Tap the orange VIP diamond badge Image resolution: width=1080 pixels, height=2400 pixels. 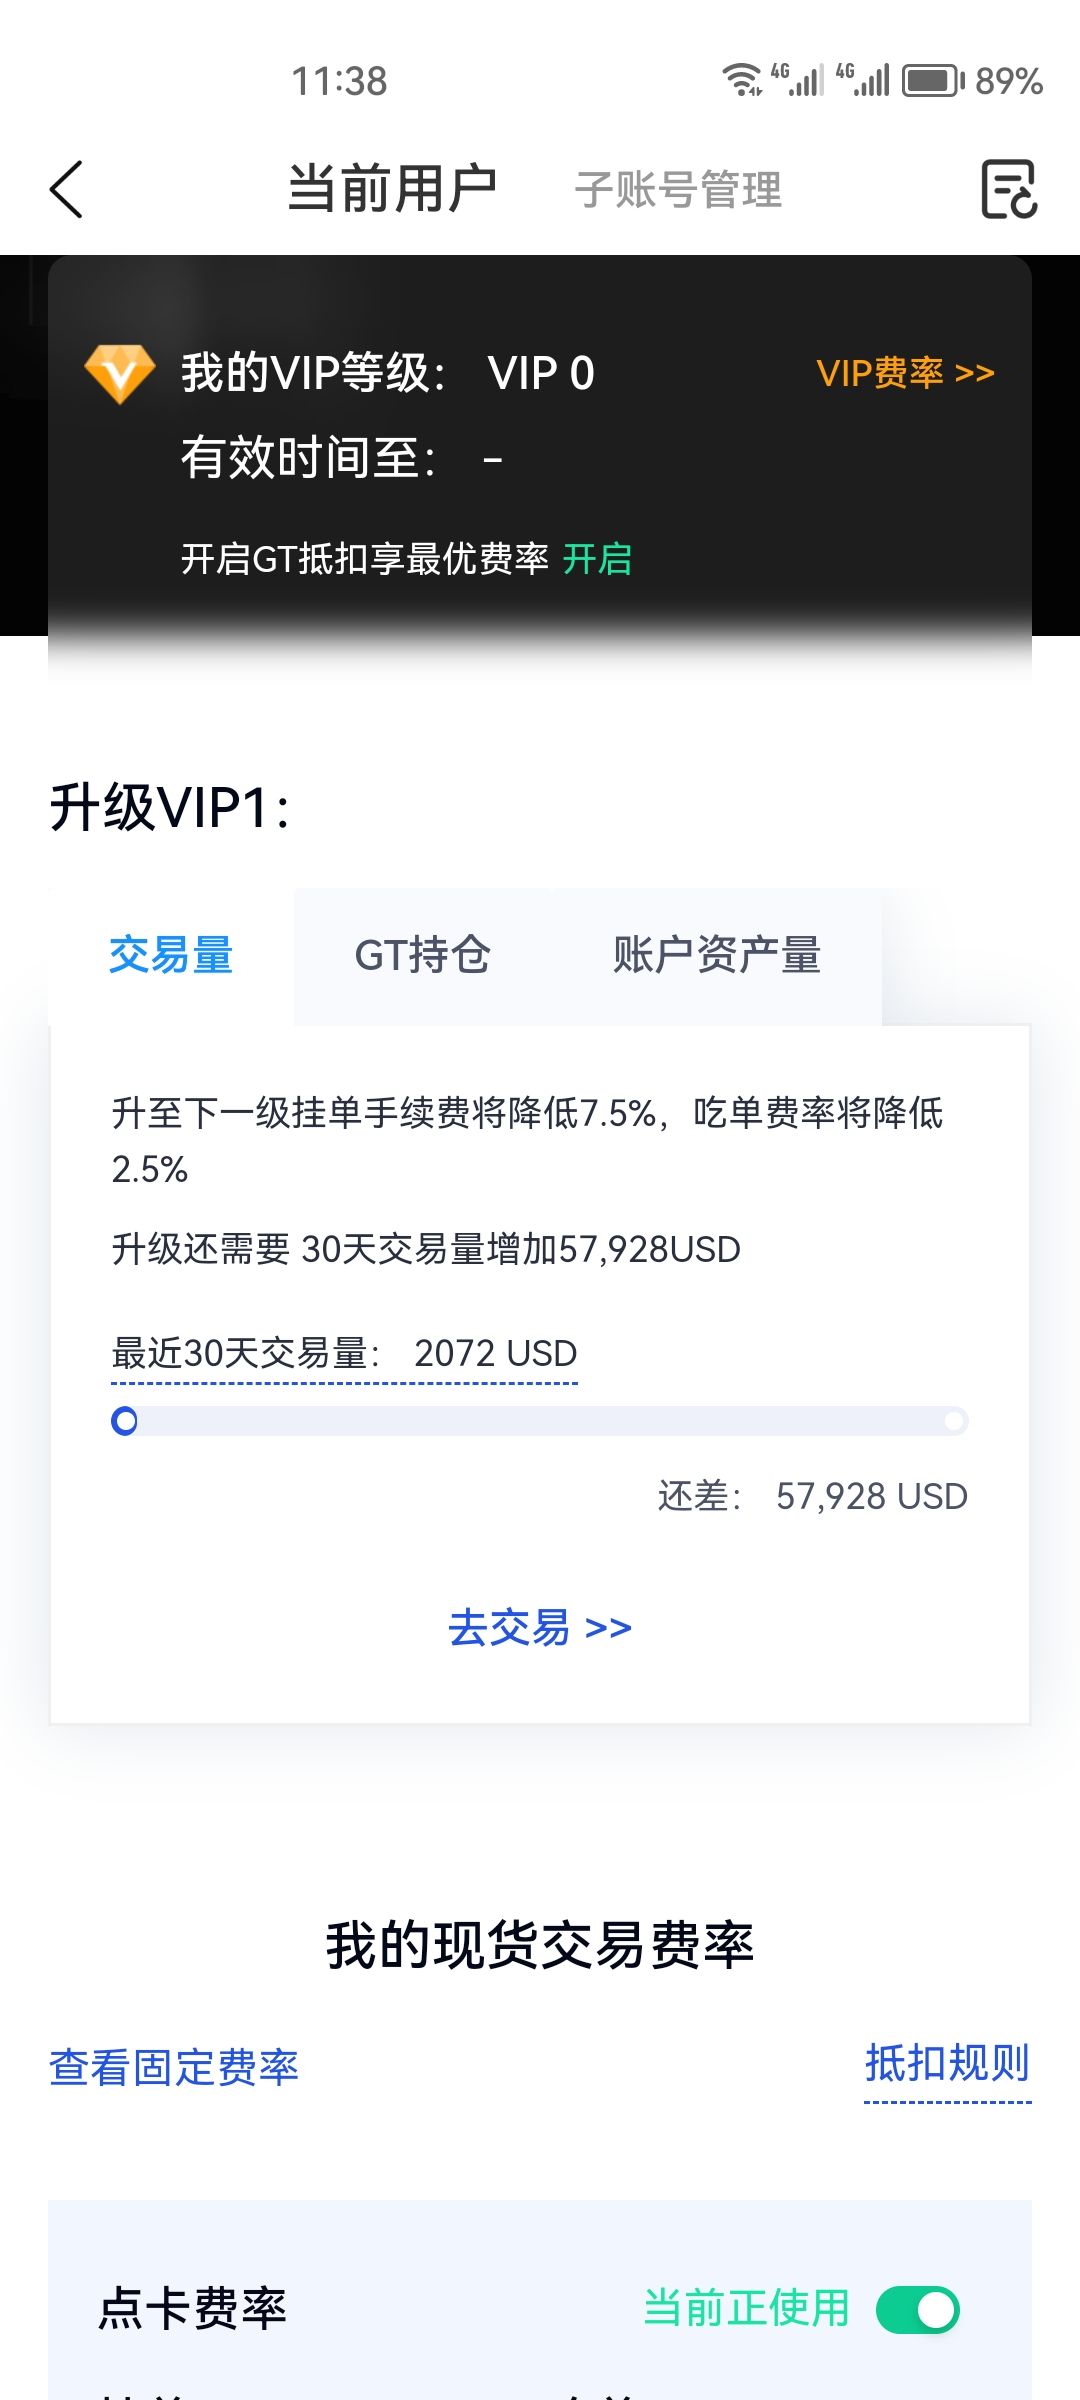coord(120,374)
